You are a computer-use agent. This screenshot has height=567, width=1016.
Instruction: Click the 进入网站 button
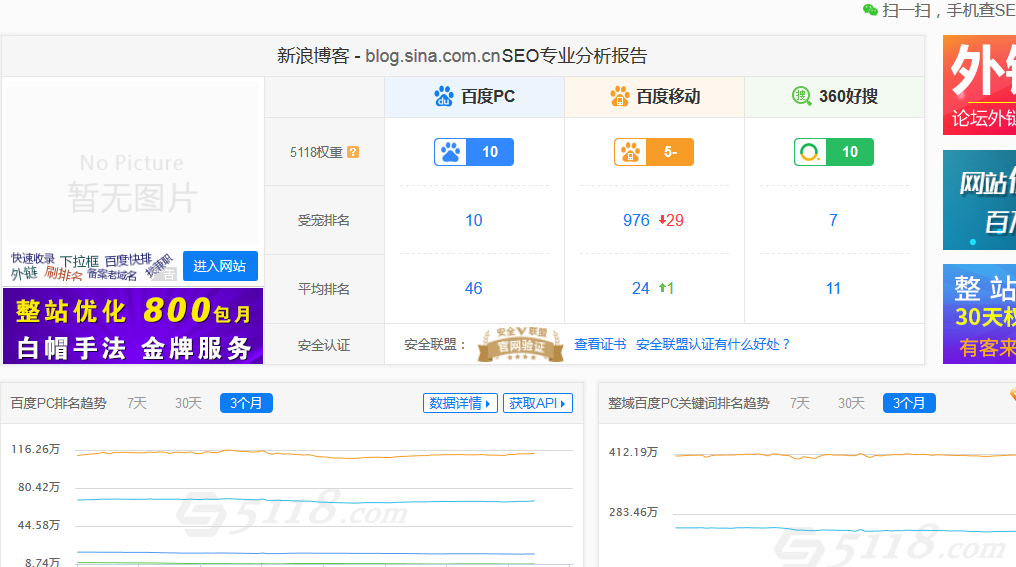220,266
